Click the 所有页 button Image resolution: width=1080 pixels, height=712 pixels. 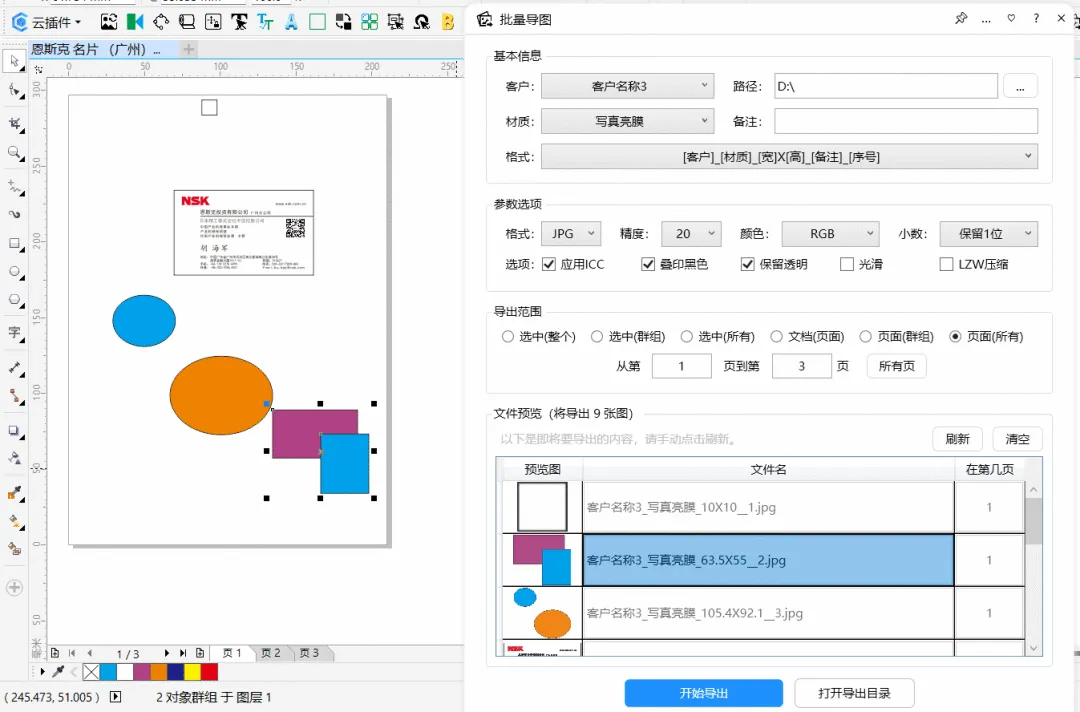(897, 366)
